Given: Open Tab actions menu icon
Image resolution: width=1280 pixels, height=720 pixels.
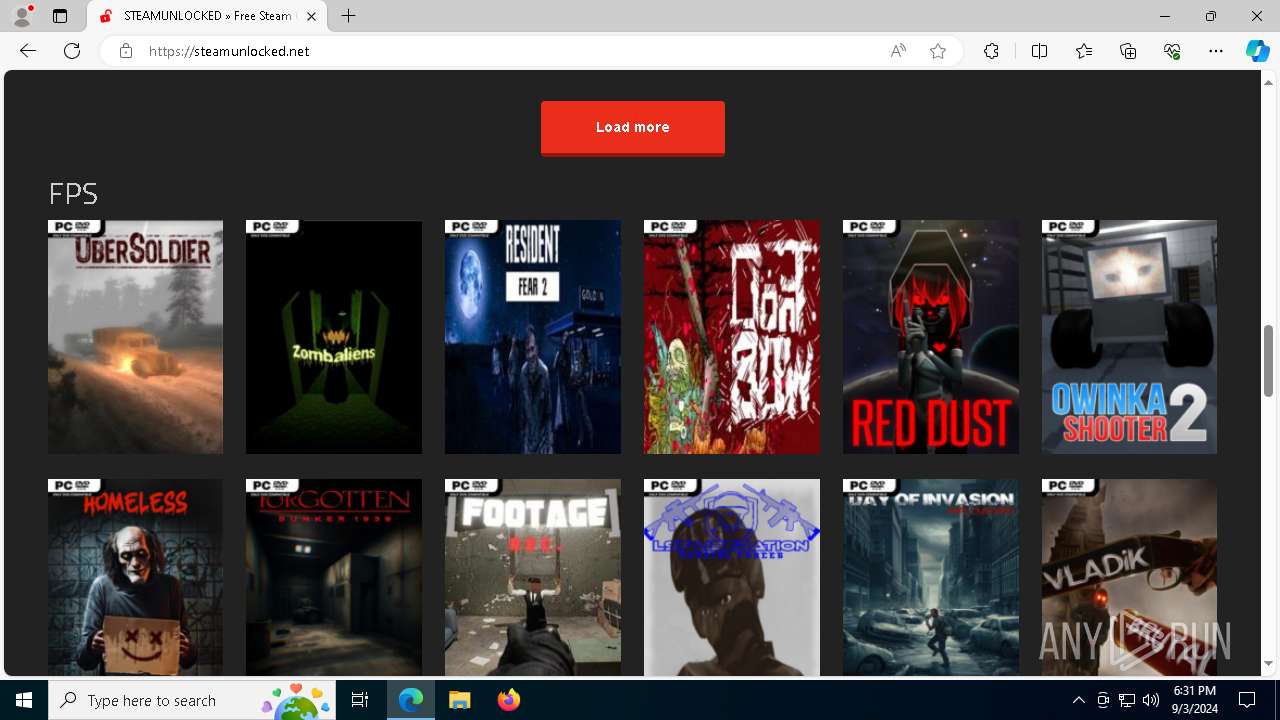Looking at the screenshot, I should [x=60, y=16].
